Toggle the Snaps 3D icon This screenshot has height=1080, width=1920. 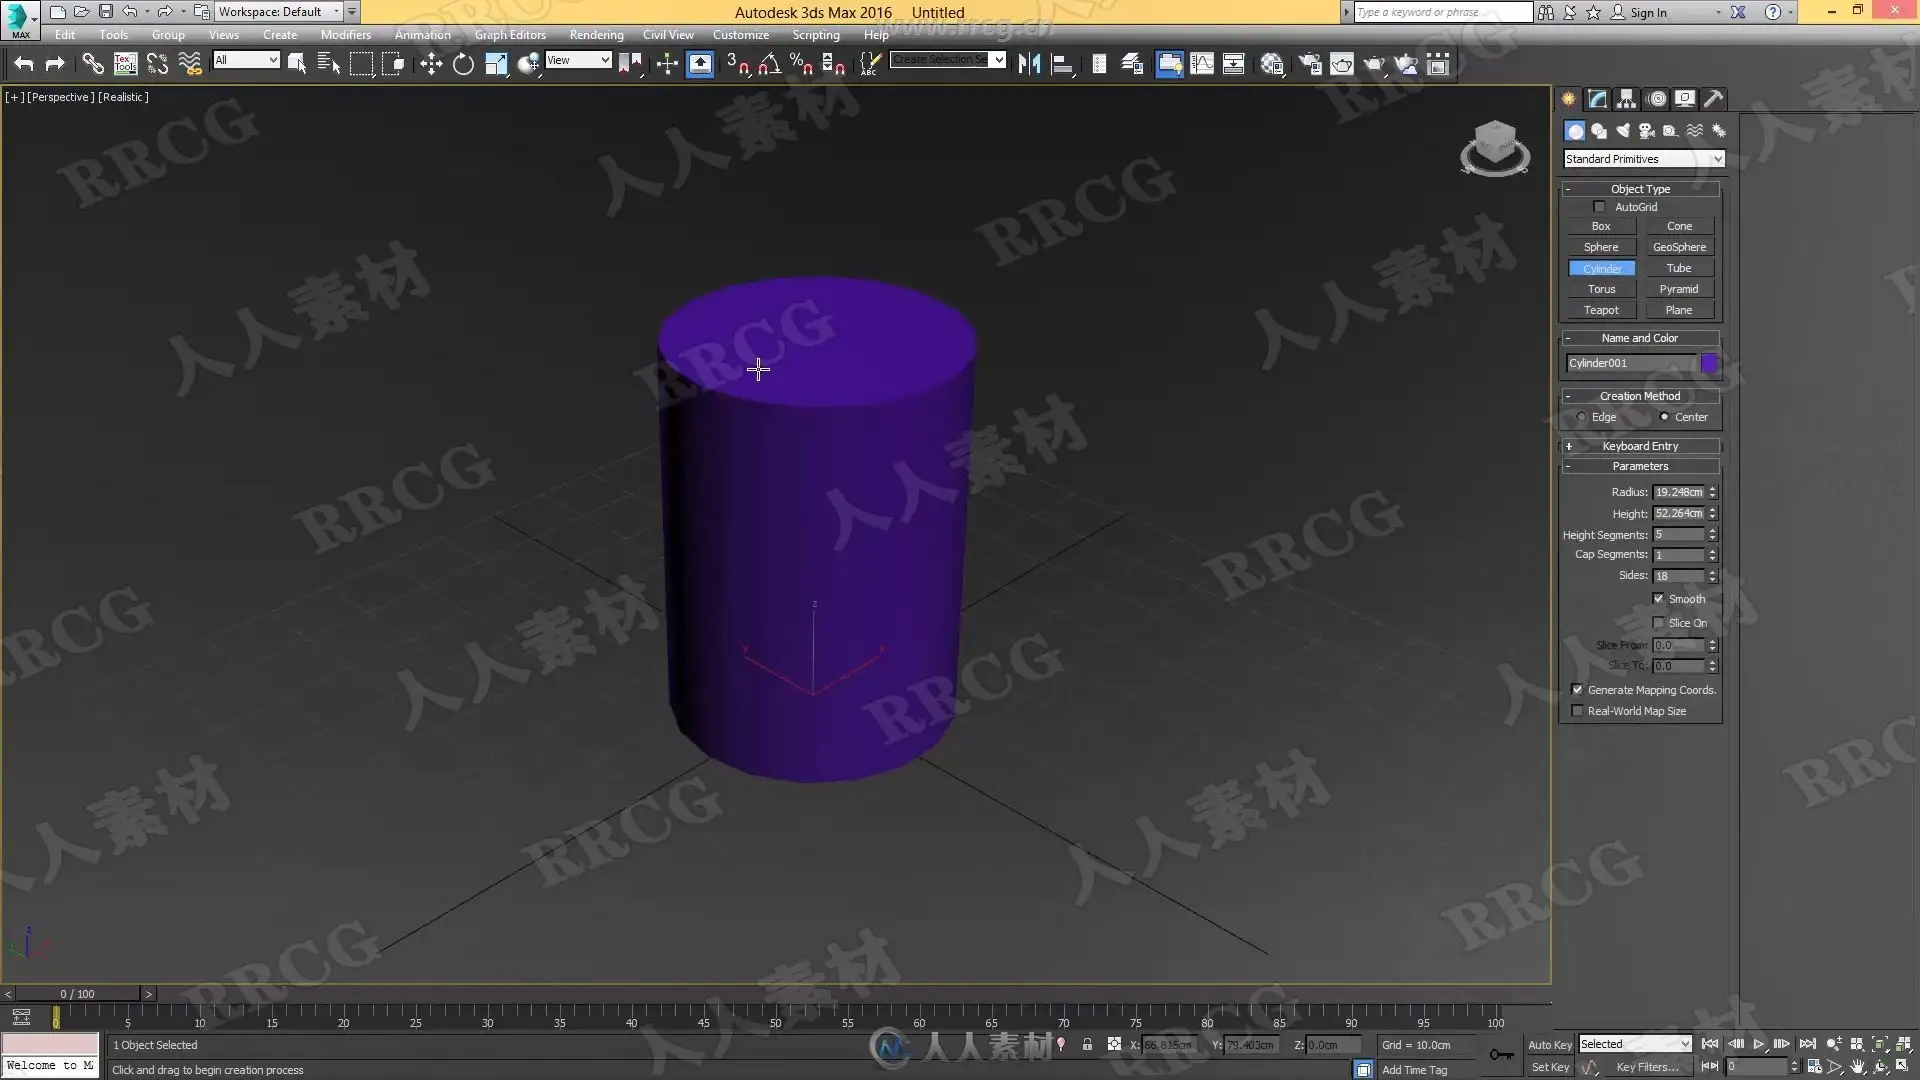pyautogui.click(x=737, y=65)
